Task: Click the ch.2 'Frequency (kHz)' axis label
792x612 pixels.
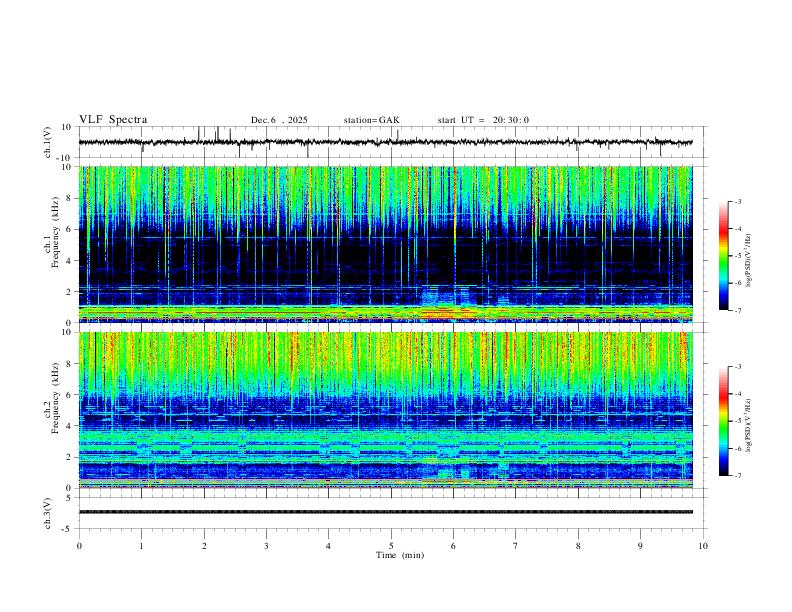Action: pos(55,398)
